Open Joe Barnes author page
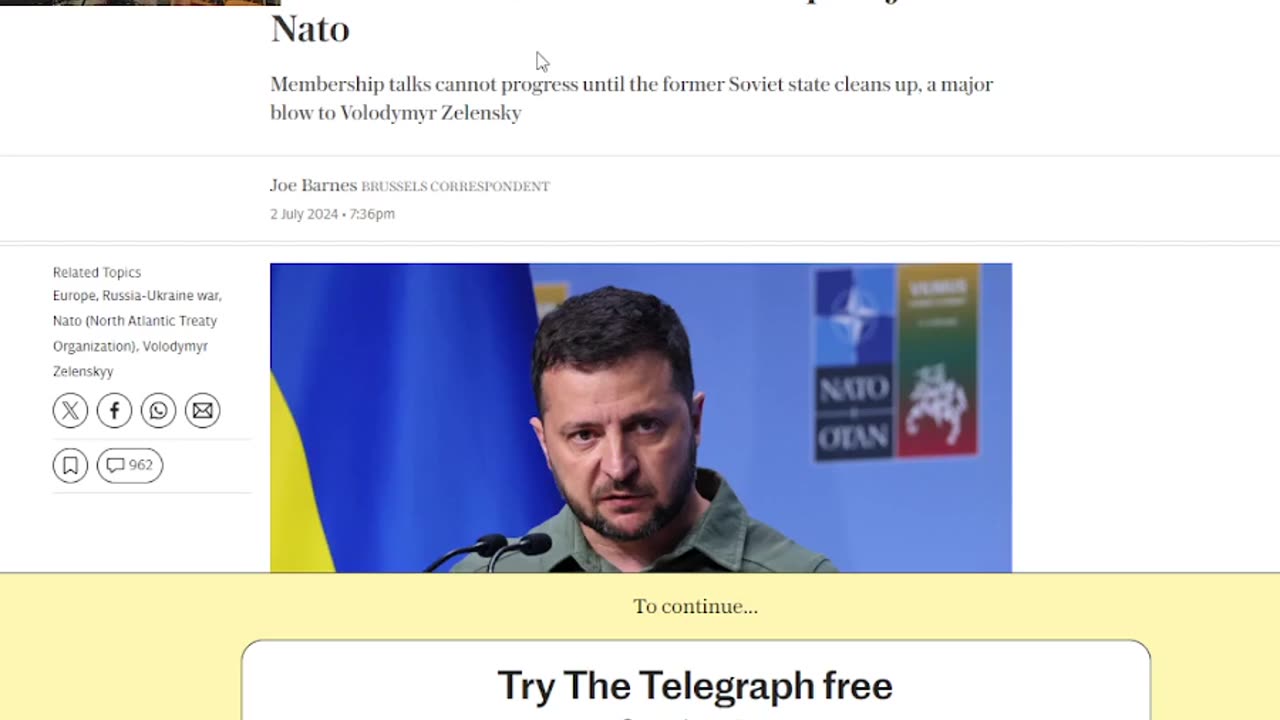Viewport: 1280px width, 720px height. coord(313,186)
